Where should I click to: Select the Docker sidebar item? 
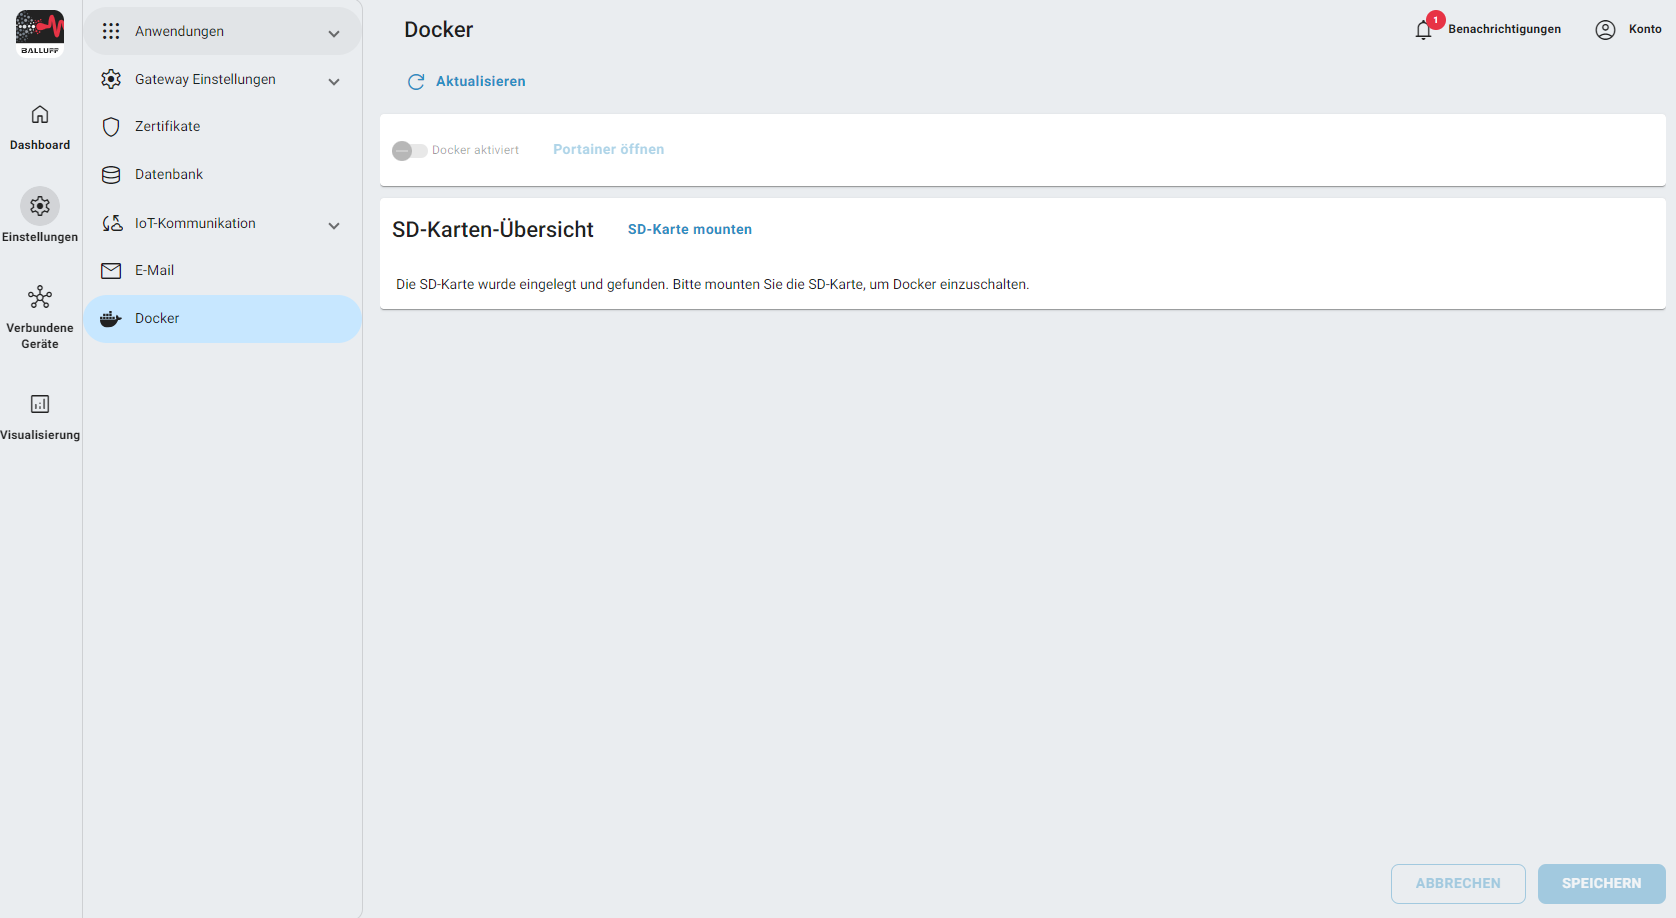[157, 319]
